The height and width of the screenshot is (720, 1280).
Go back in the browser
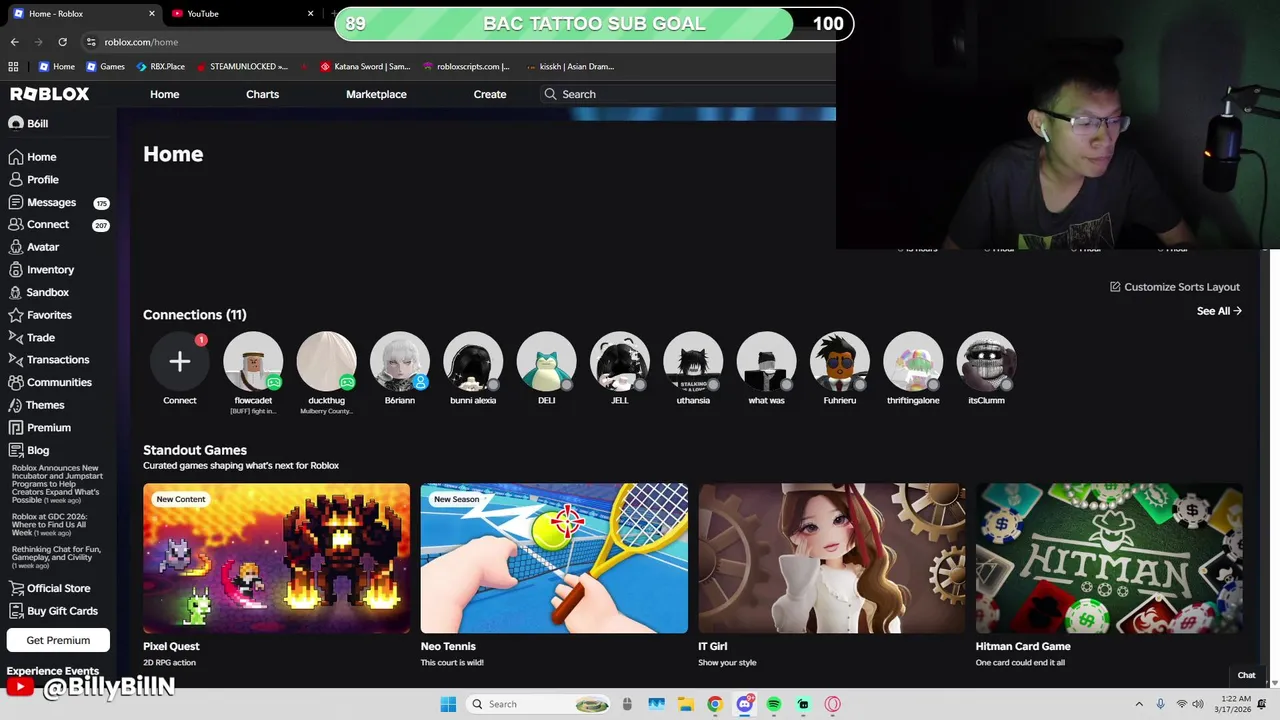(14, 42)
